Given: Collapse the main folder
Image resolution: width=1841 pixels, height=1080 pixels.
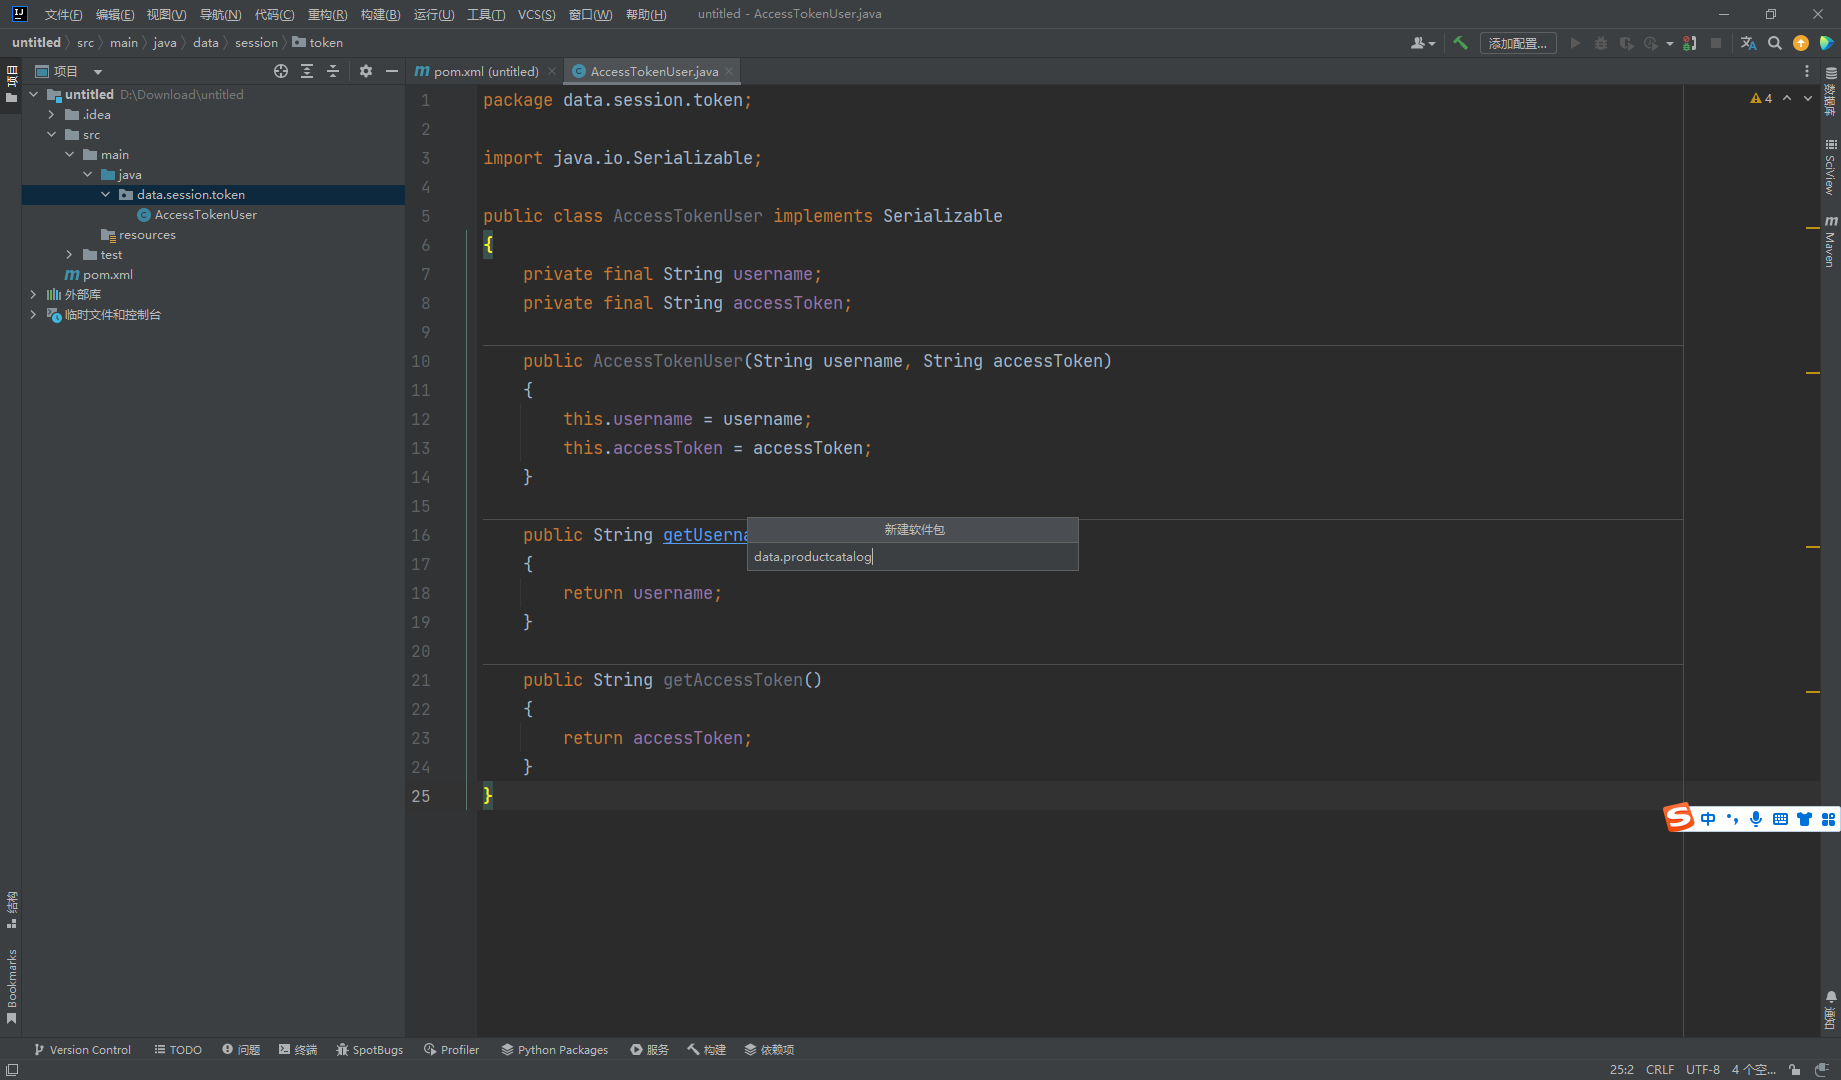Looking at the screenshot, I should [69, 155].
